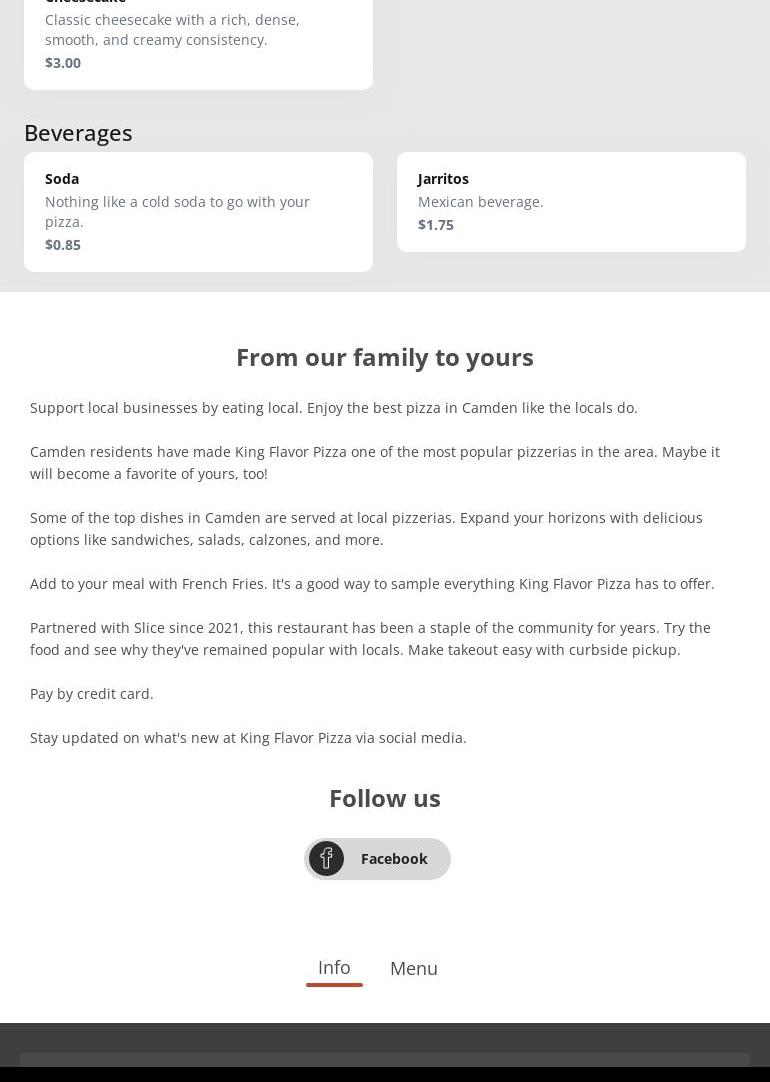
Task: Click the $0.85 Soda price
Action: [63, 245]
